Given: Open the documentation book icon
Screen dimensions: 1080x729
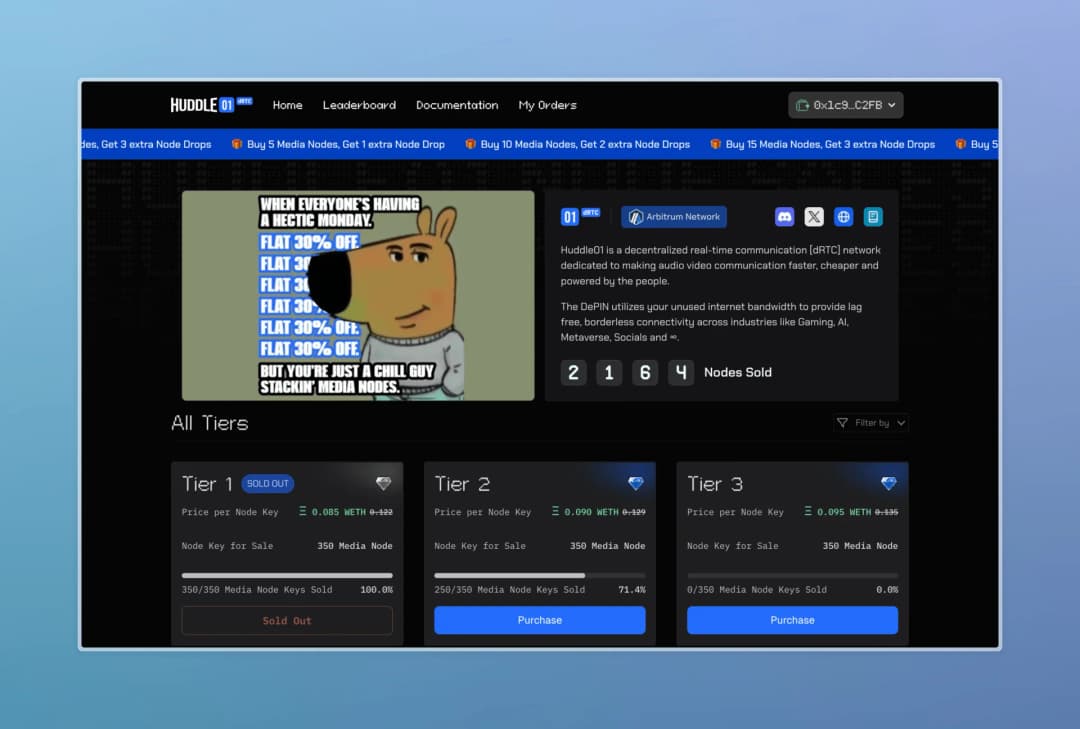Looking at the screenshot, I should click(873, 217).
